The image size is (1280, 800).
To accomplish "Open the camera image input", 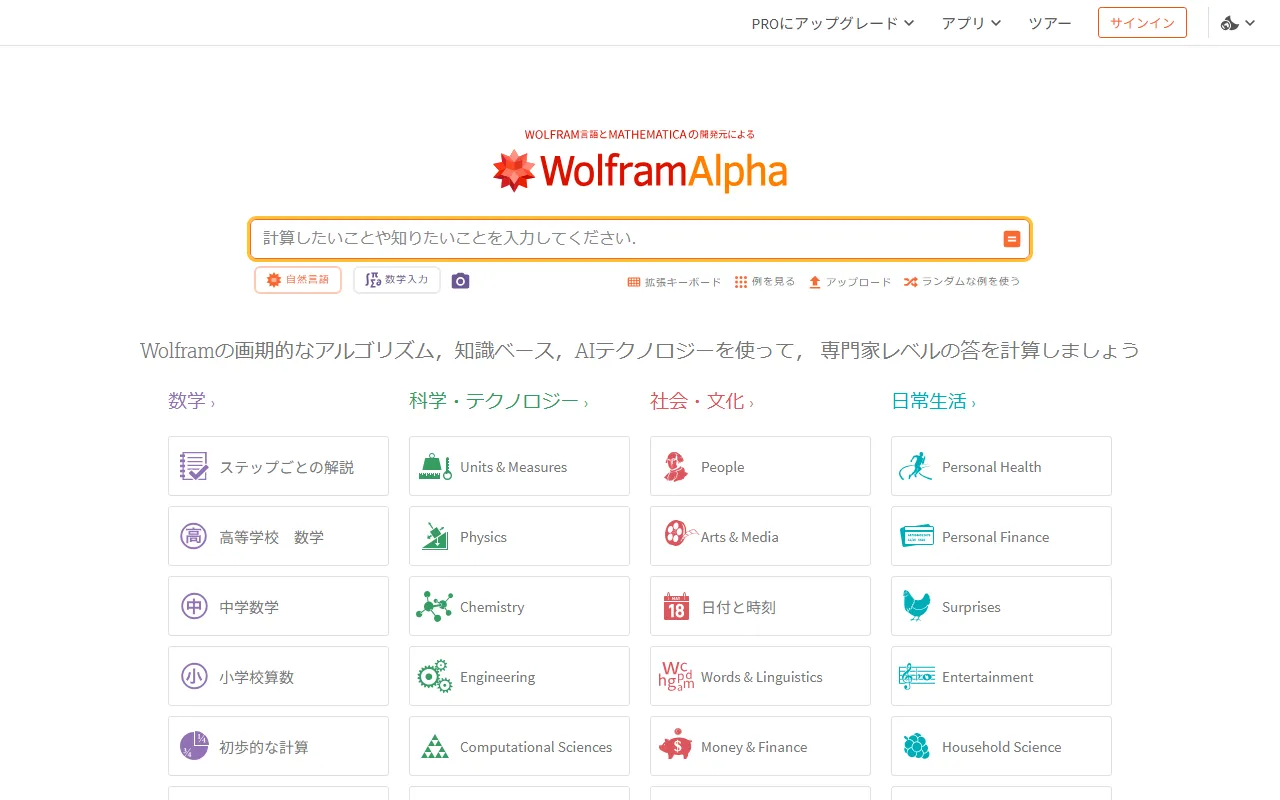I will coord(460,281).
